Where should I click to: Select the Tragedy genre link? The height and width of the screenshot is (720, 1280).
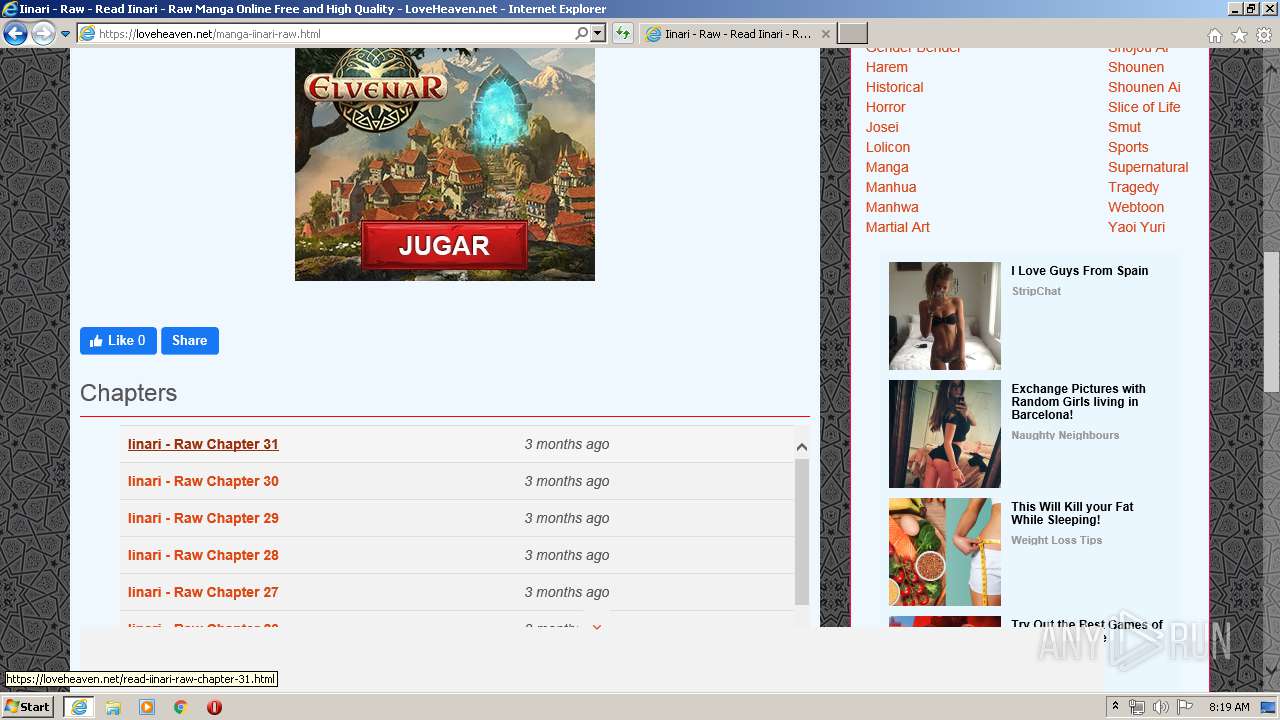click(1134, 187)
